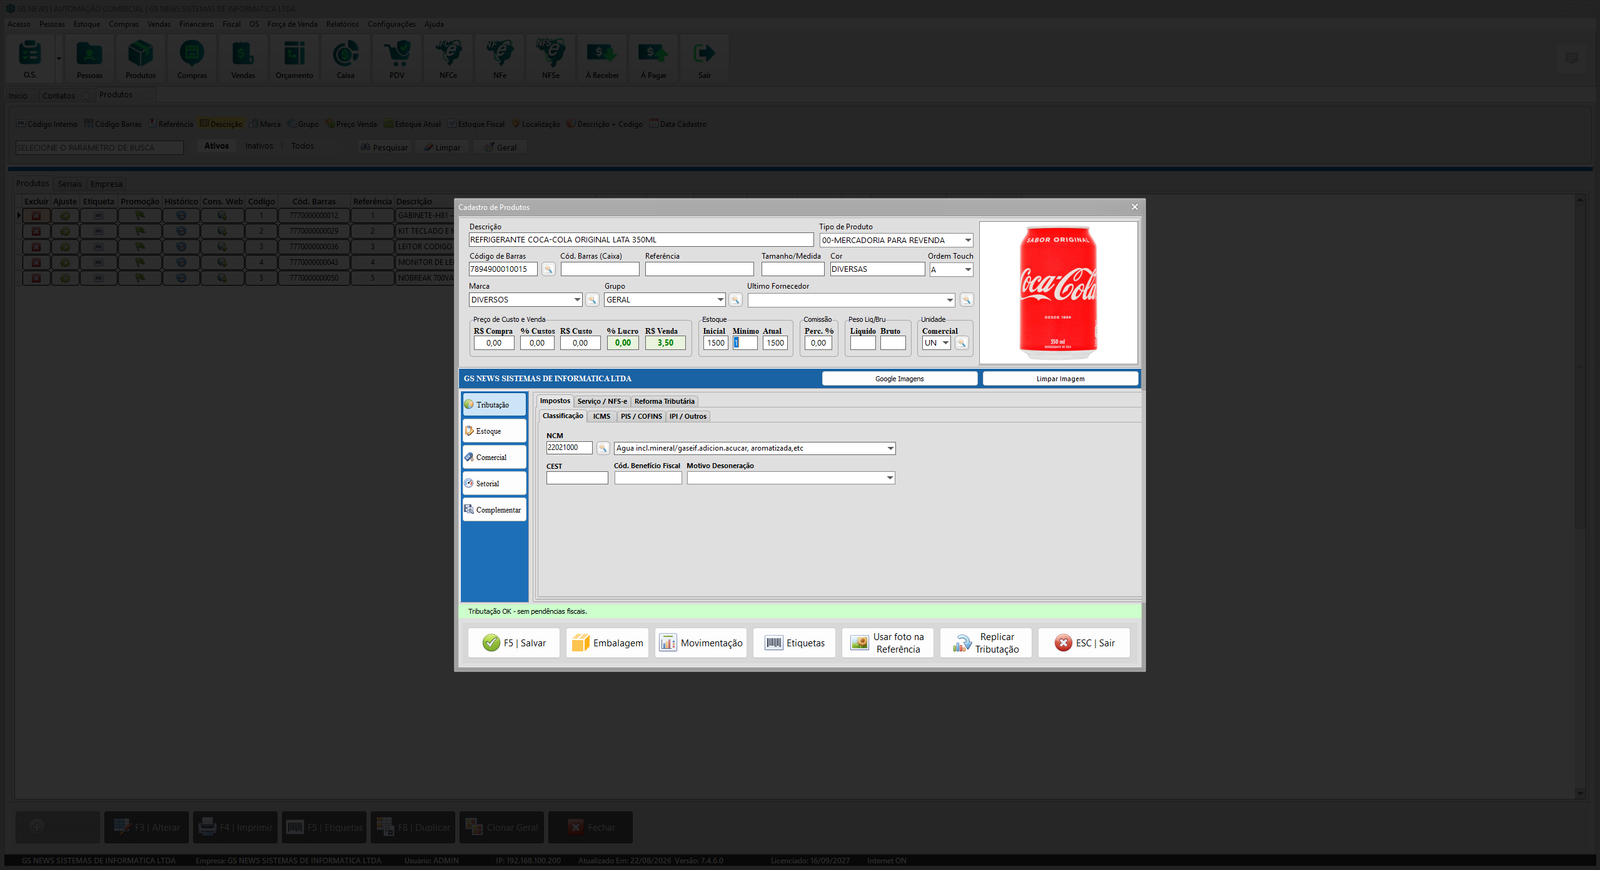Click the magnifier next to Unidade Comercial
Image resolution: width=1600 pixels, height=870 pixels.
961,343
